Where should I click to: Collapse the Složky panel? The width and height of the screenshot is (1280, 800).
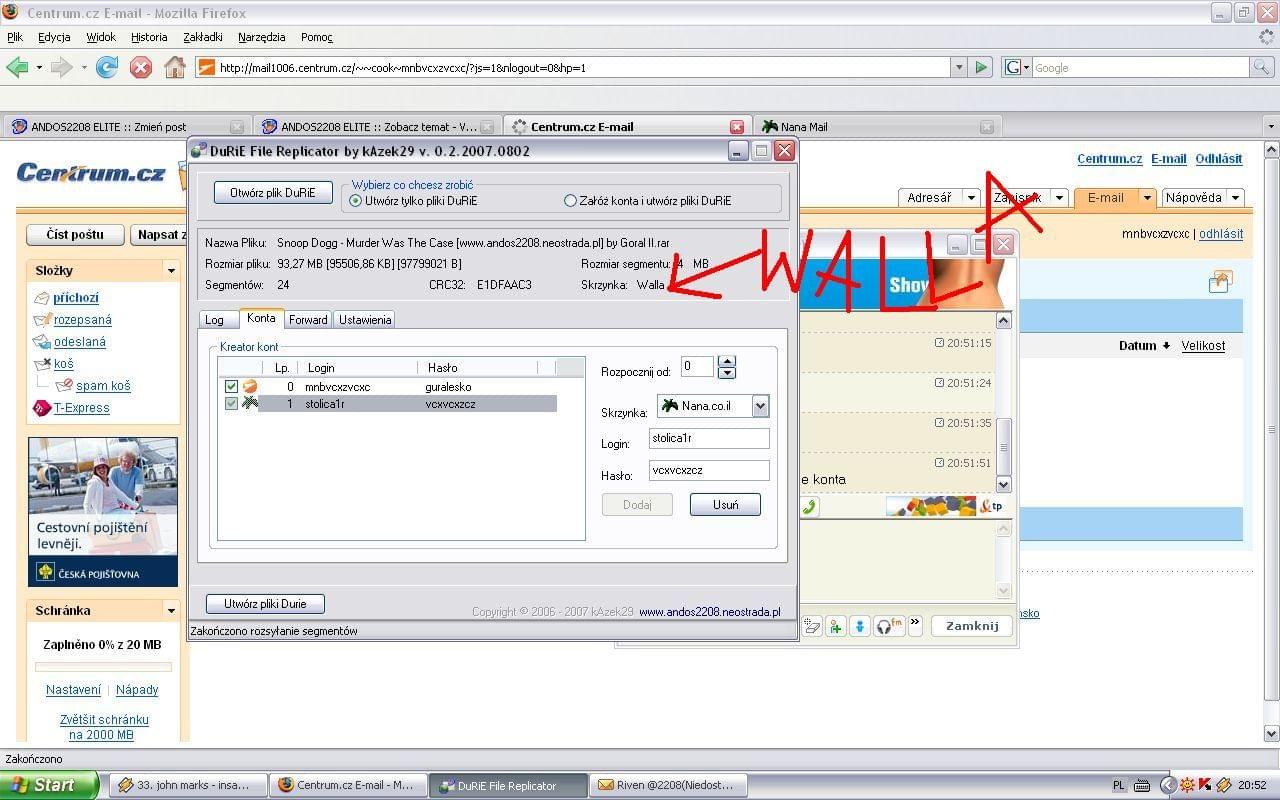(x=171, y=271)
